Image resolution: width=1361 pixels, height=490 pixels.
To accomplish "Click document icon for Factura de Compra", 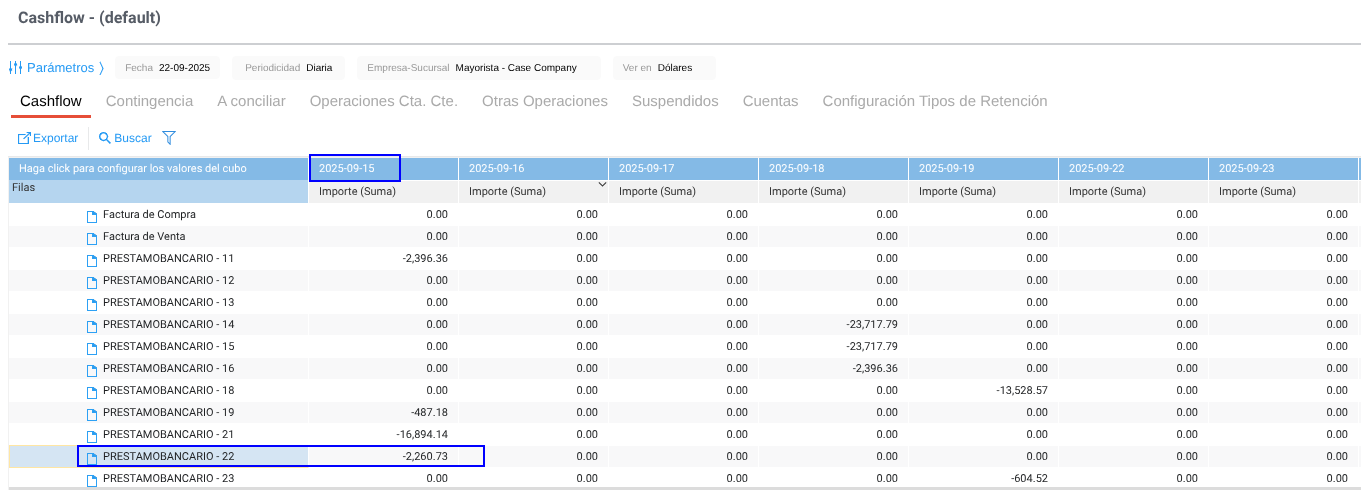I will pos(92,215).
